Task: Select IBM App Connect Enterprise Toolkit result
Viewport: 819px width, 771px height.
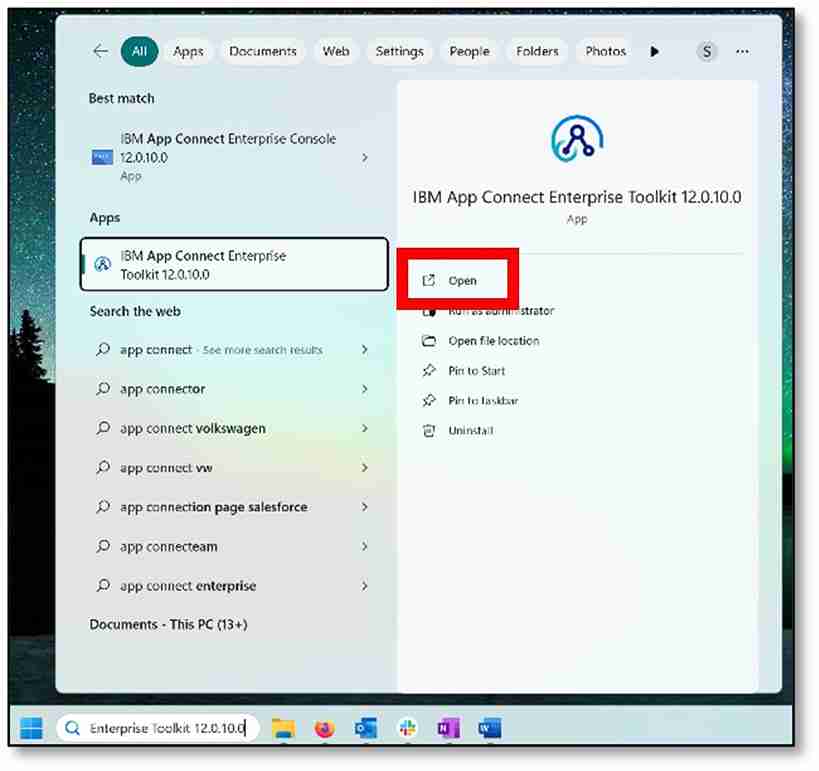Action: (234, 264)
